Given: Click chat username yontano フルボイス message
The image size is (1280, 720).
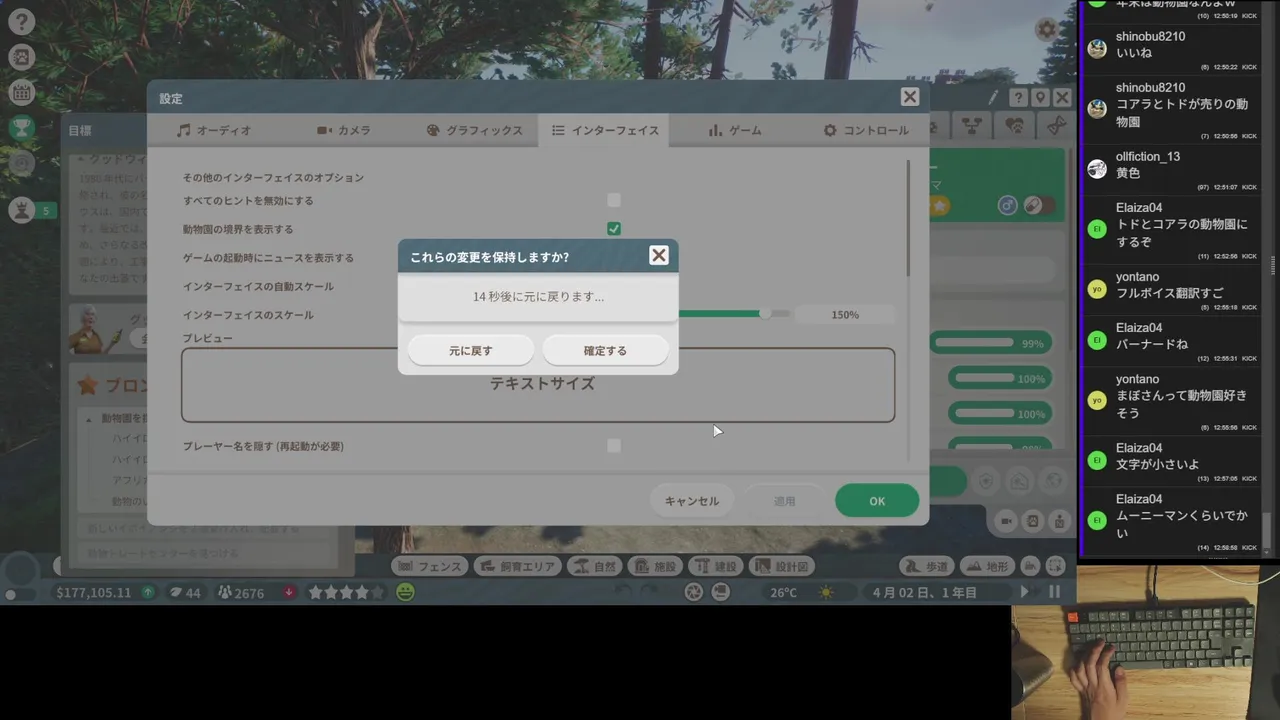Looking at the screenshot, I should point(1138,277).
